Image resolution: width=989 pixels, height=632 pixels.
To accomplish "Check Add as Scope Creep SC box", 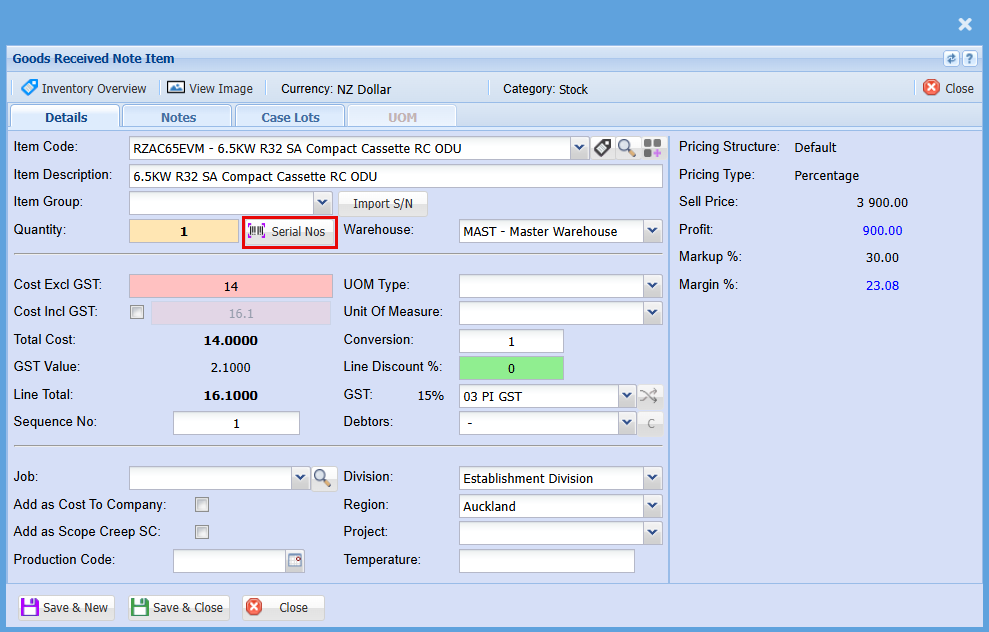I will pos(202,532).
